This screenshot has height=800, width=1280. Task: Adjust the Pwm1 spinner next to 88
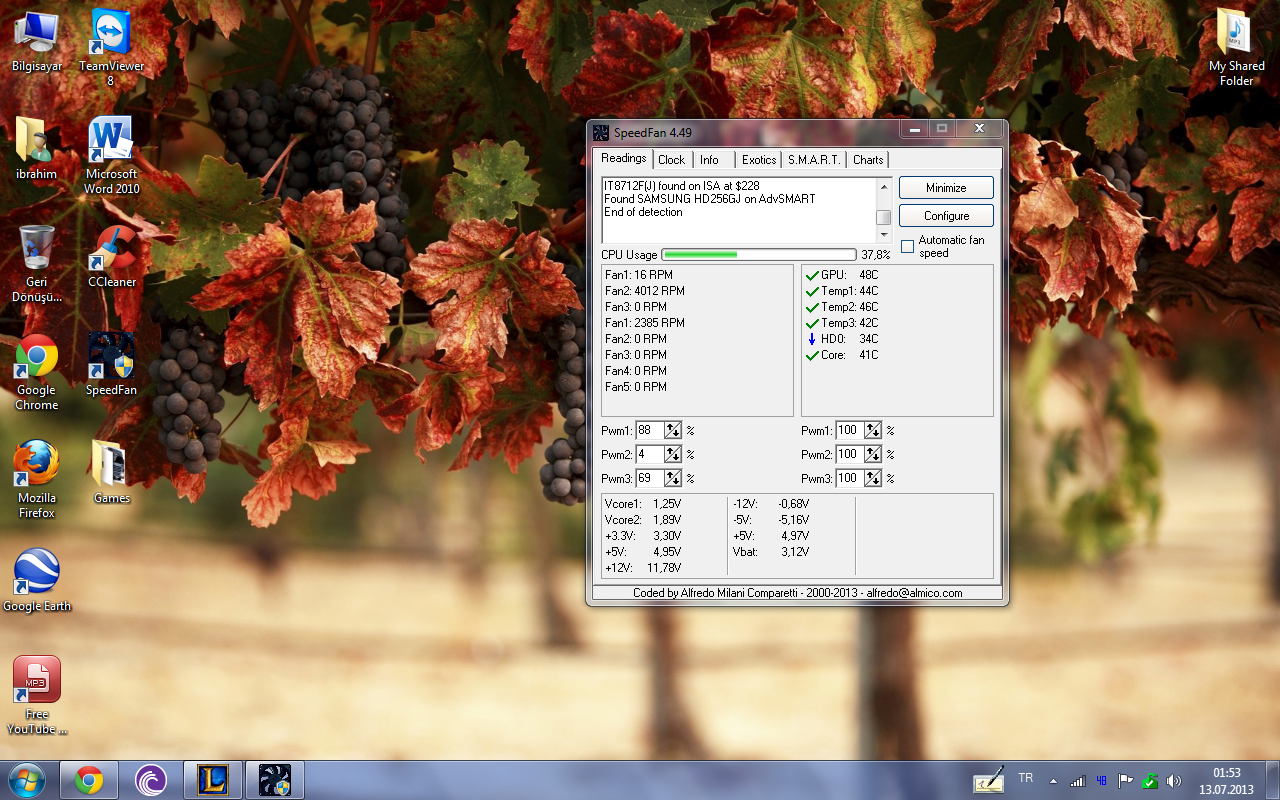coord(673,430)
